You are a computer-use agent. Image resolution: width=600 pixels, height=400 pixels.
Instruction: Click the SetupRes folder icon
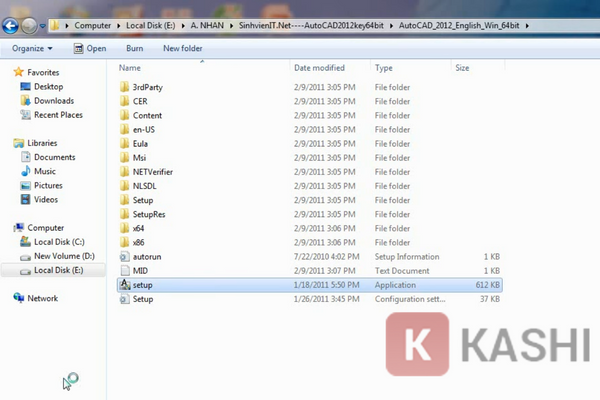point(124,214)
